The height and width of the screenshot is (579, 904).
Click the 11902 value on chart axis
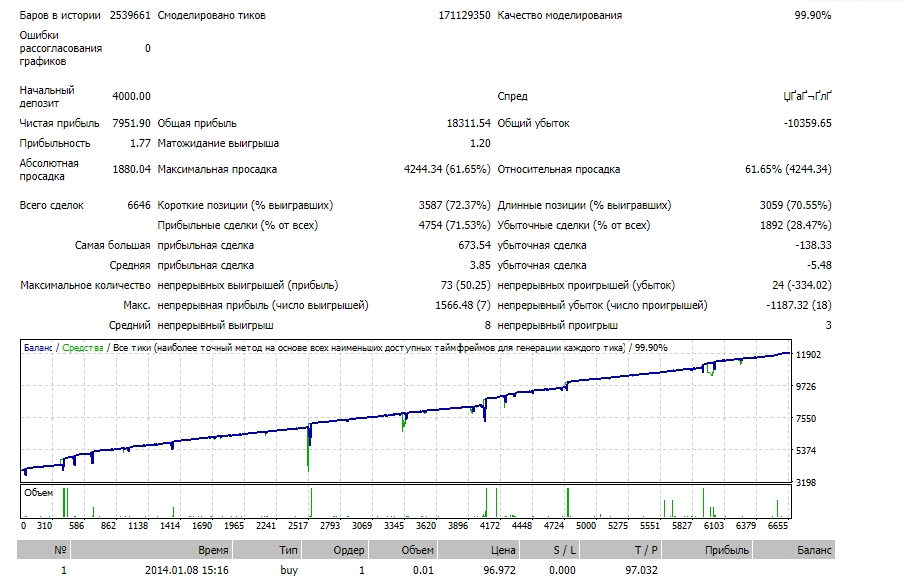click(x=808, y=355)
